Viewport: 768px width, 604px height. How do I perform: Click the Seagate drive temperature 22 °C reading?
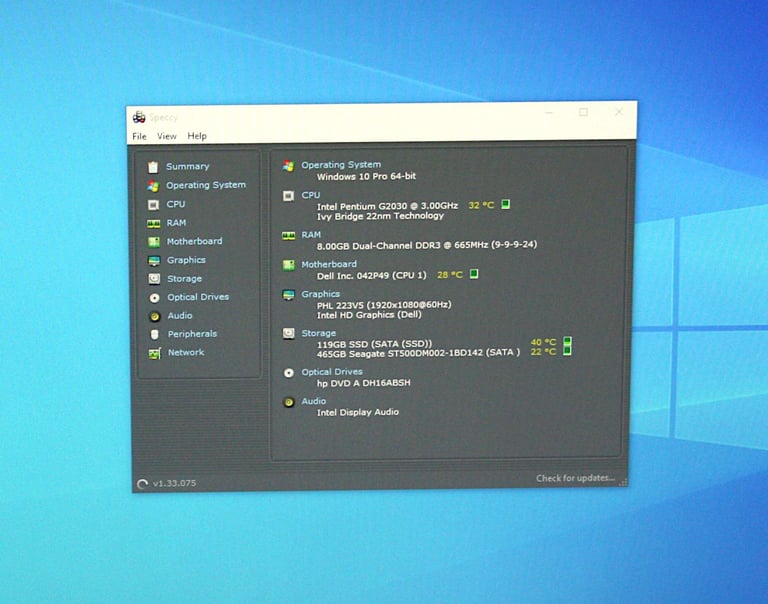tap(543, 351)
